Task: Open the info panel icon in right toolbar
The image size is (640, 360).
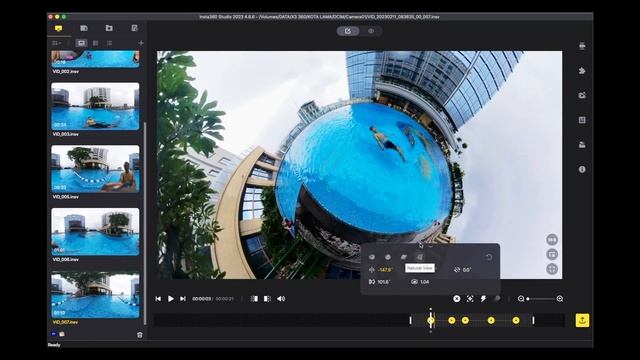Action: coord(582,169)
